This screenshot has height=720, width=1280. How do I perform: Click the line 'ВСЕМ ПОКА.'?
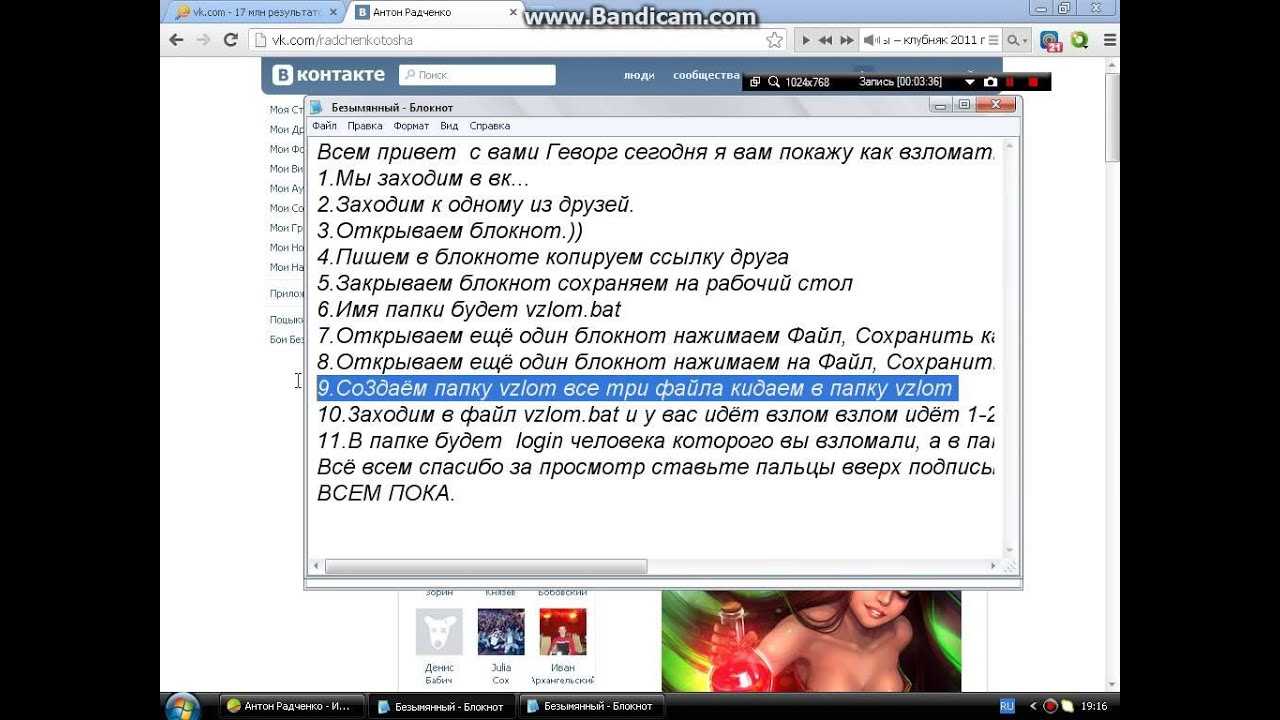(386, 493)
